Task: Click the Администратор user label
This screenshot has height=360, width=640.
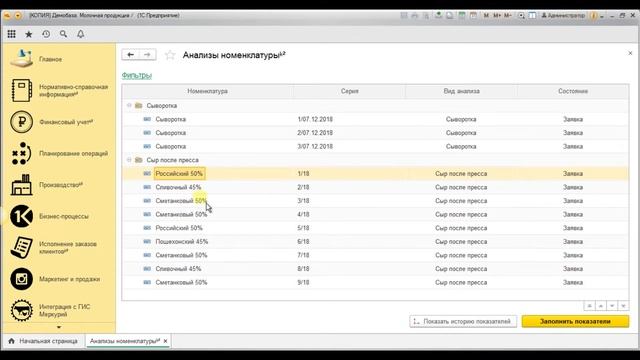Action: coord(563,16)
